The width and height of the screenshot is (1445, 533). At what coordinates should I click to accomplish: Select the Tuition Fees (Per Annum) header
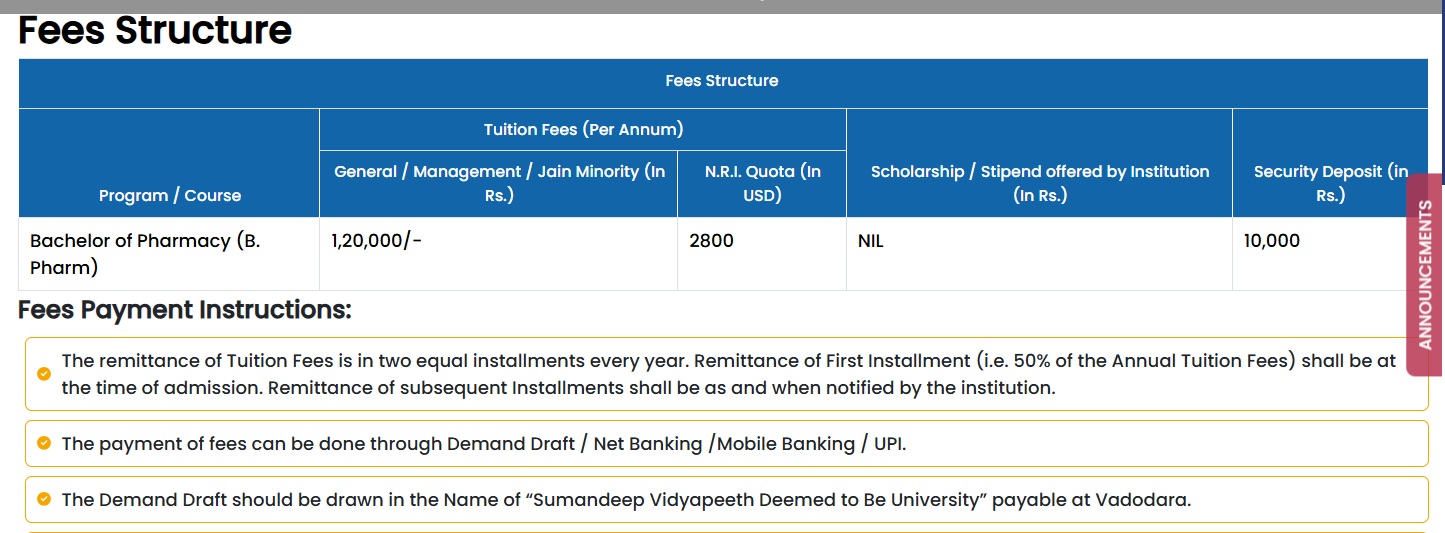pyautogui.click(x=583, y=130)
